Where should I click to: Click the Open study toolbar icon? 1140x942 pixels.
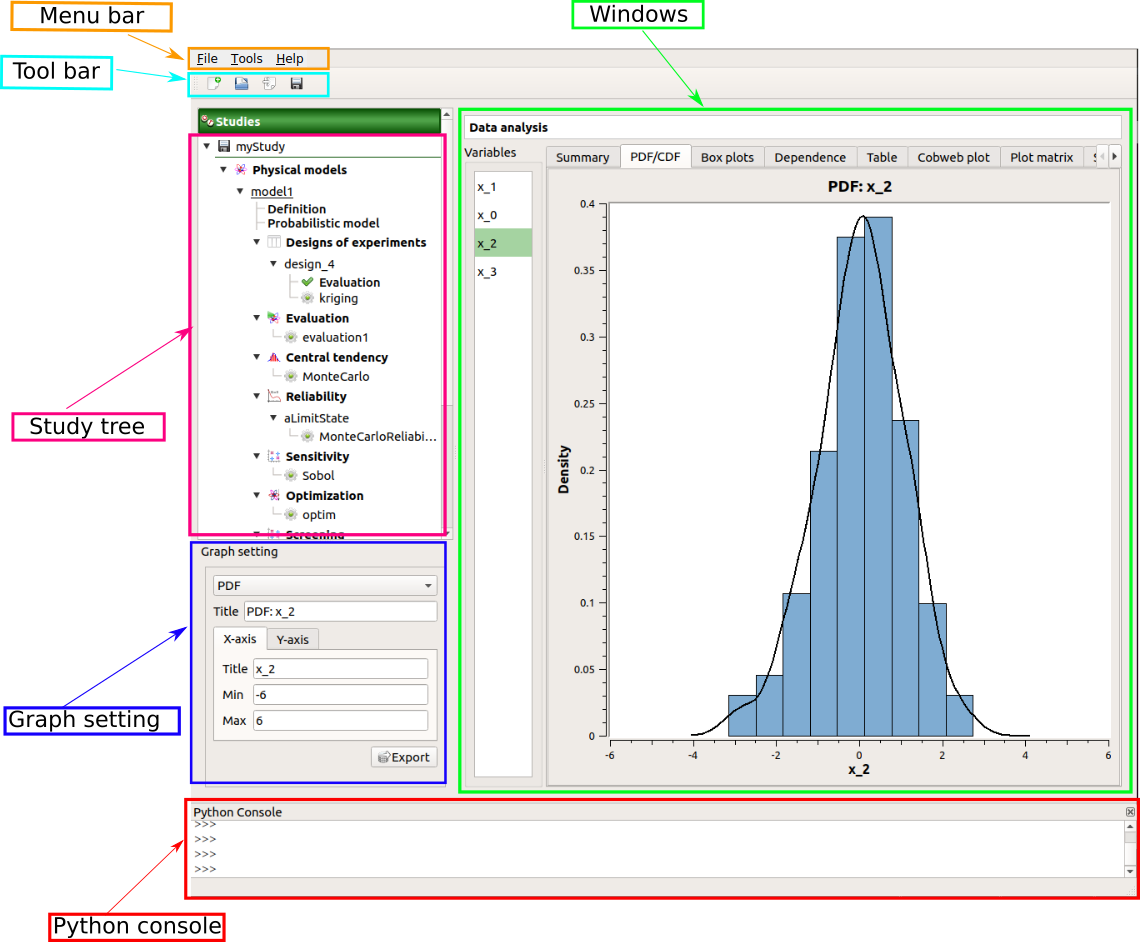point(241,84)
